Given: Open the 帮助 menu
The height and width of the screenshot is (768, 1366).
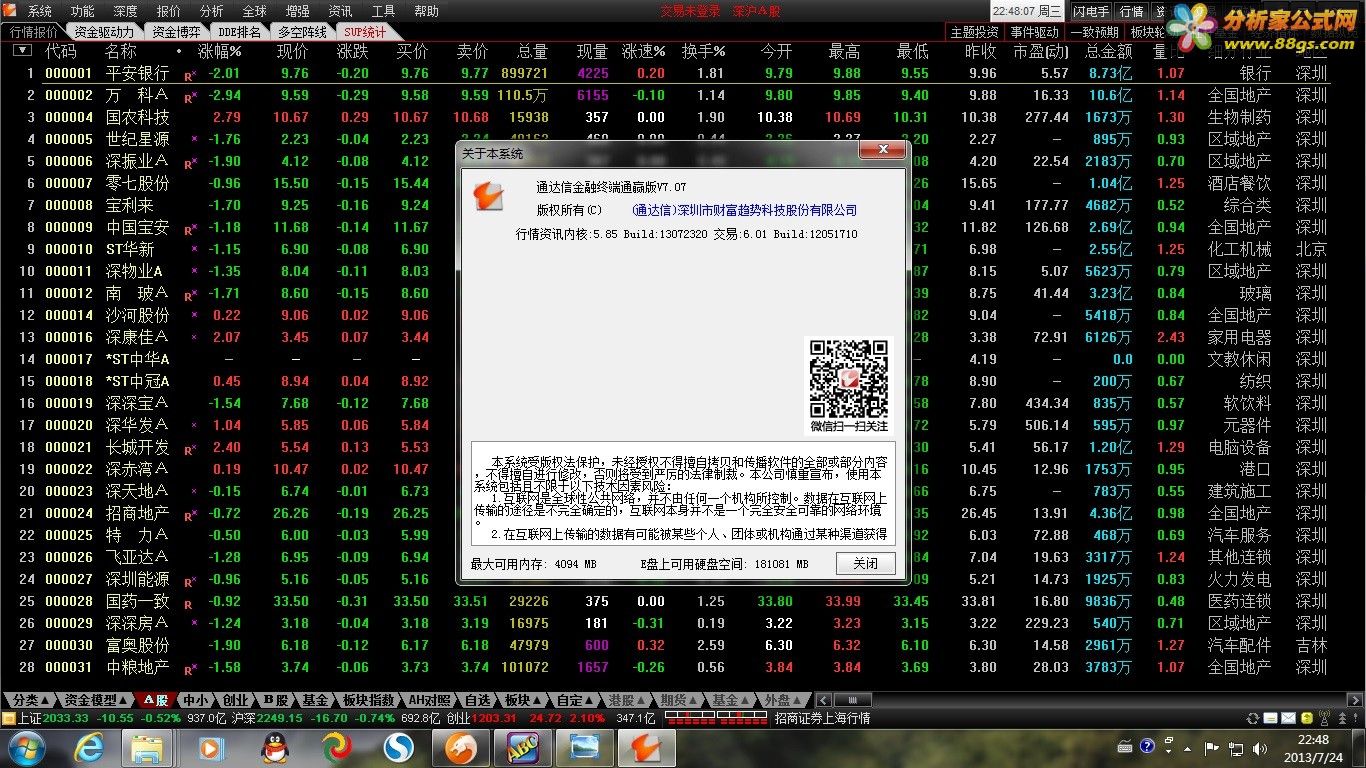Looking at the screenshot, I should coord(426,11).
